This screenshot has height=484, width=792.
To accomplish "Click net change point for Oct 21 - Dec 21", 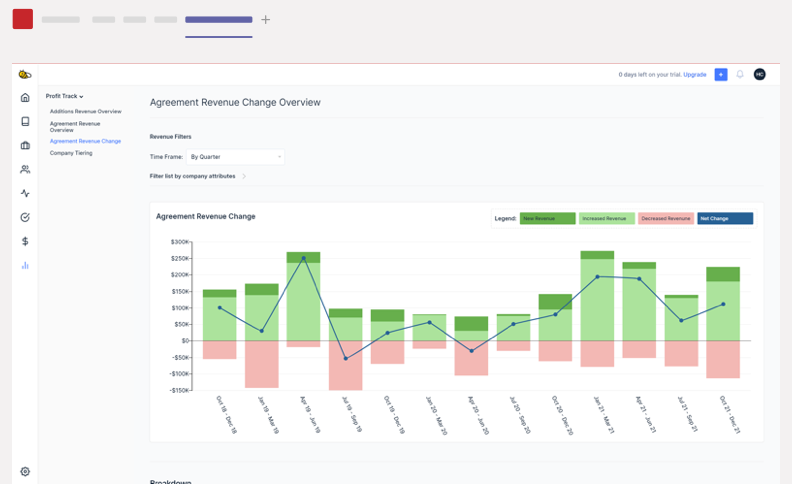I will coord(723,304).
